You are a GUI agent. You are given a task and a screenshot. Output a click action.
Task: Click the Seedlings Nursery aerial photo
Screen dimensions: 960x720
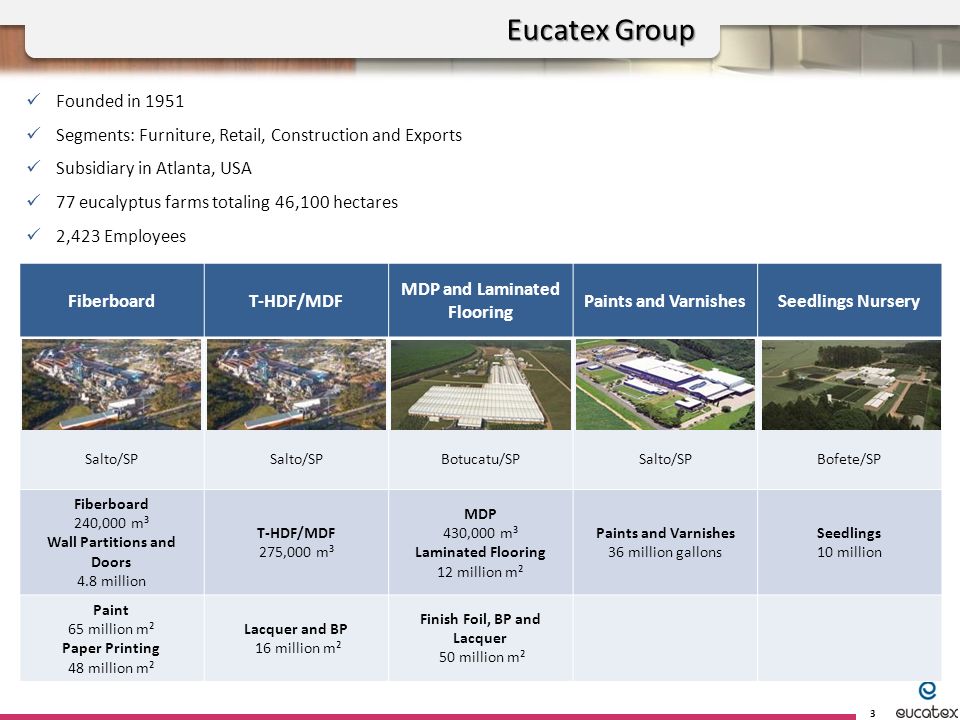tap(851, 384)
